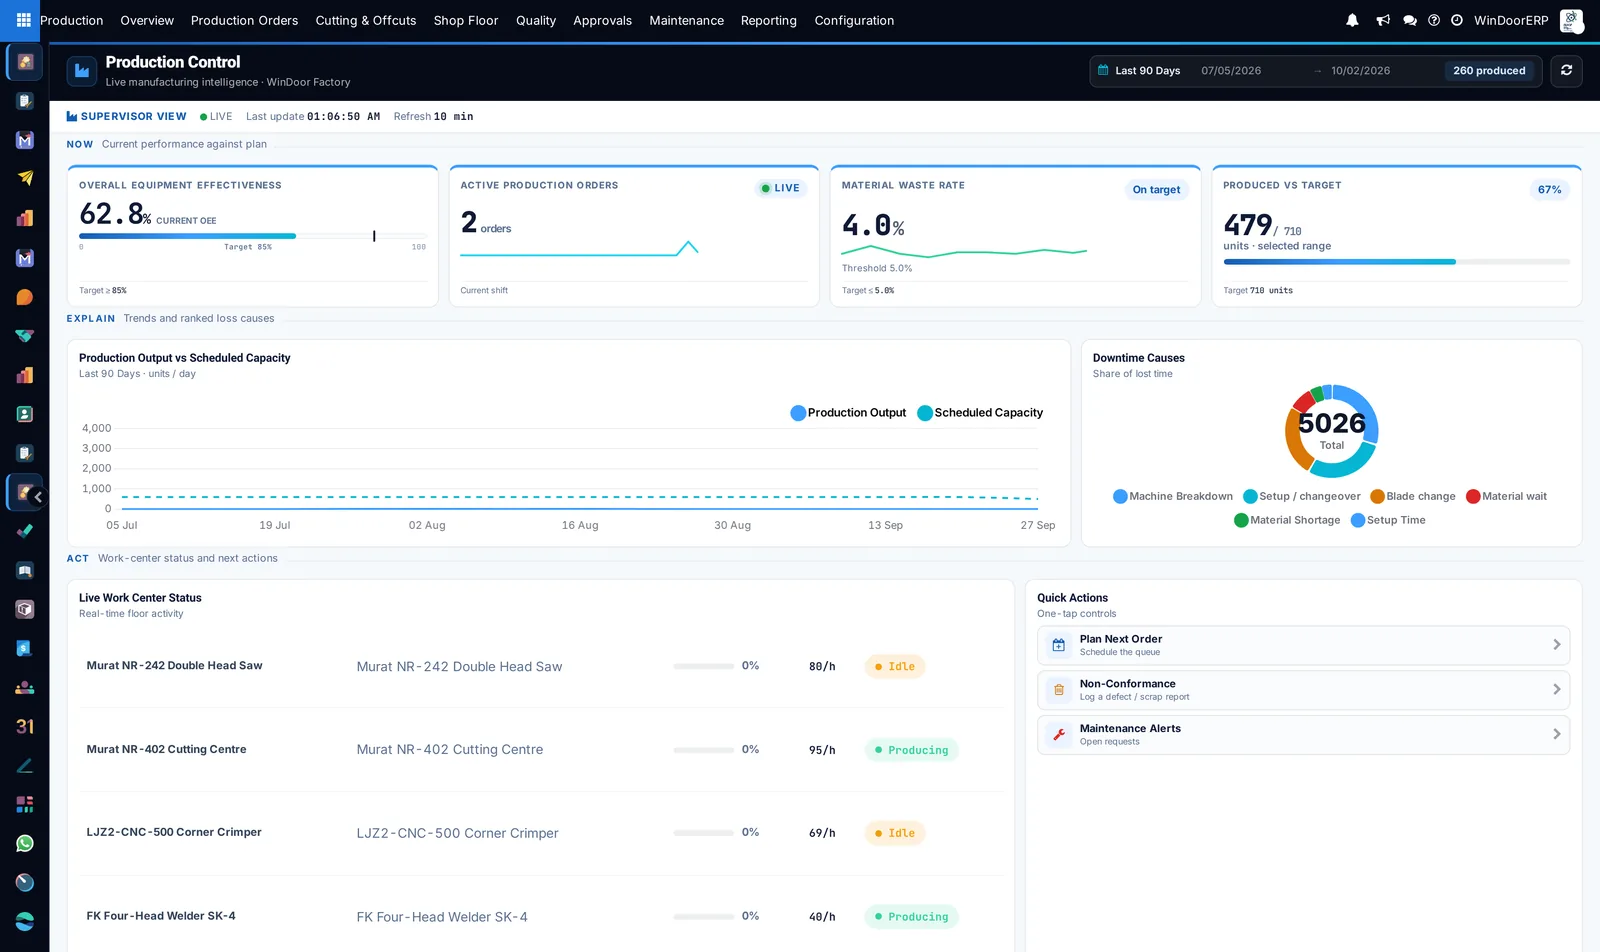Click the Non-Conformance quick action

[x=1303, y=690]
